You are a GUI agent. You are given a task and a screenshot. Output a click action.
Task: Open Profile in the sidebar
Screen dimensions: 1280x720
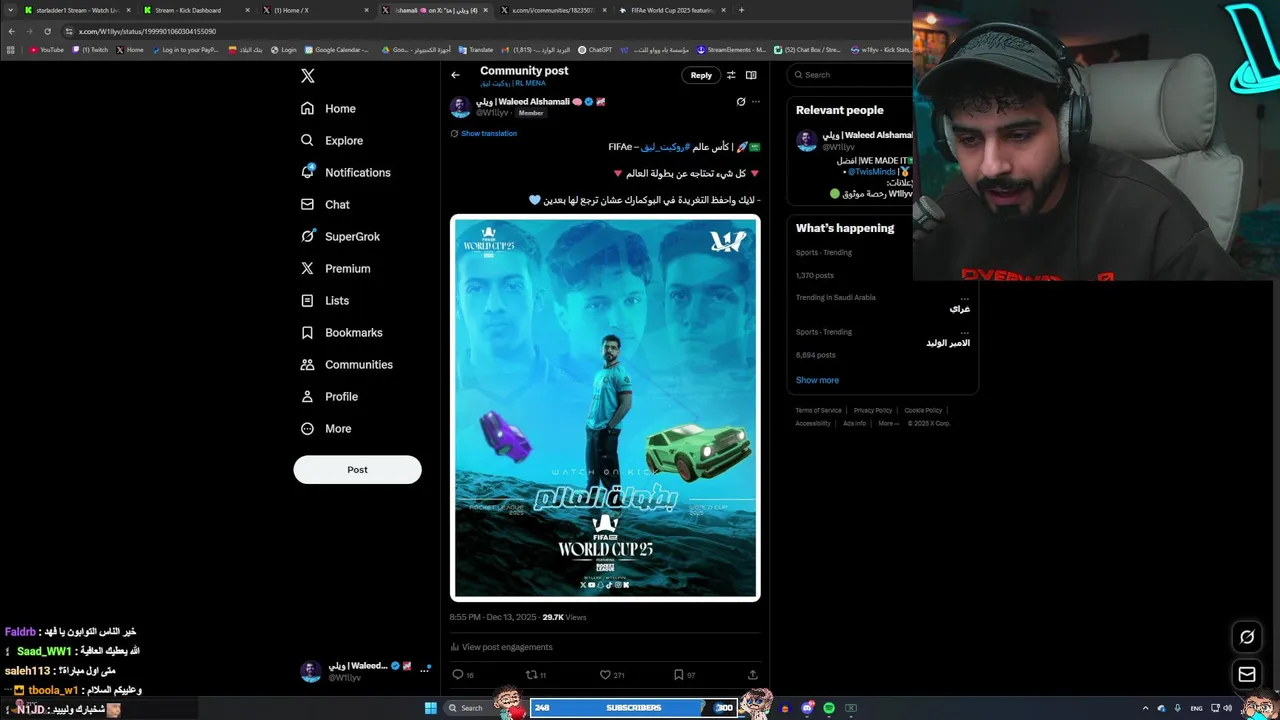(329, 396)
